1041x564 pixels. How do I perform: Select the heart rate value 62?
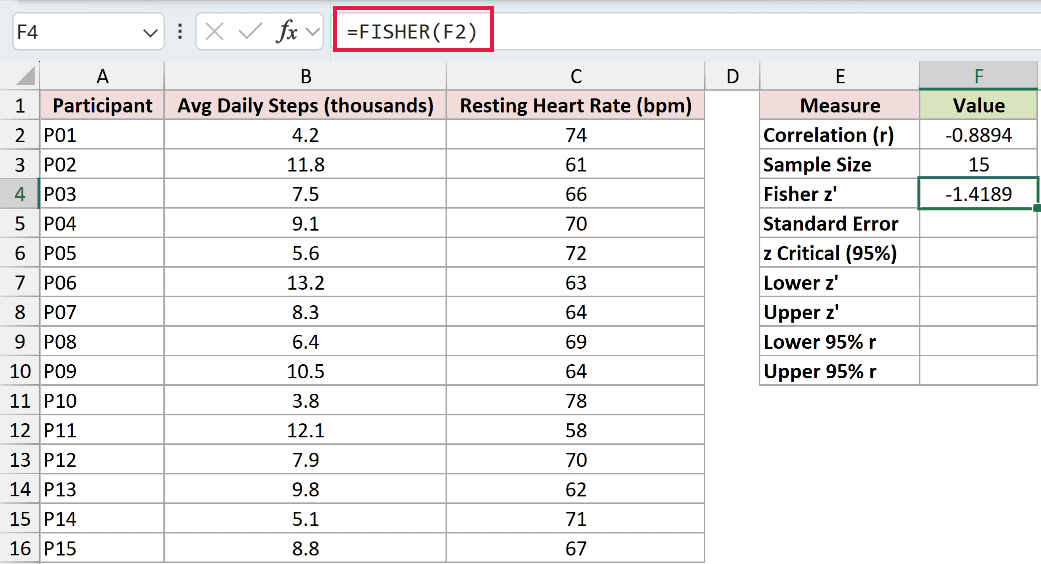click(x=576, y=489)
